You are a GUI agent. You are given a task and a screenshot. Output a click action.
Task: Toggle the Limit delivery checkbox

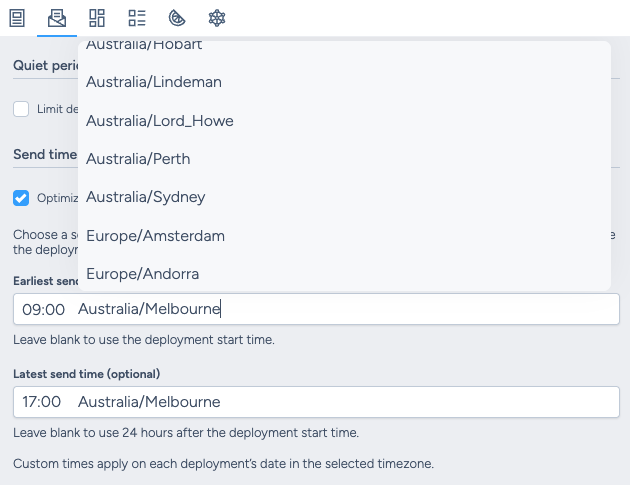tap(21, 109)
